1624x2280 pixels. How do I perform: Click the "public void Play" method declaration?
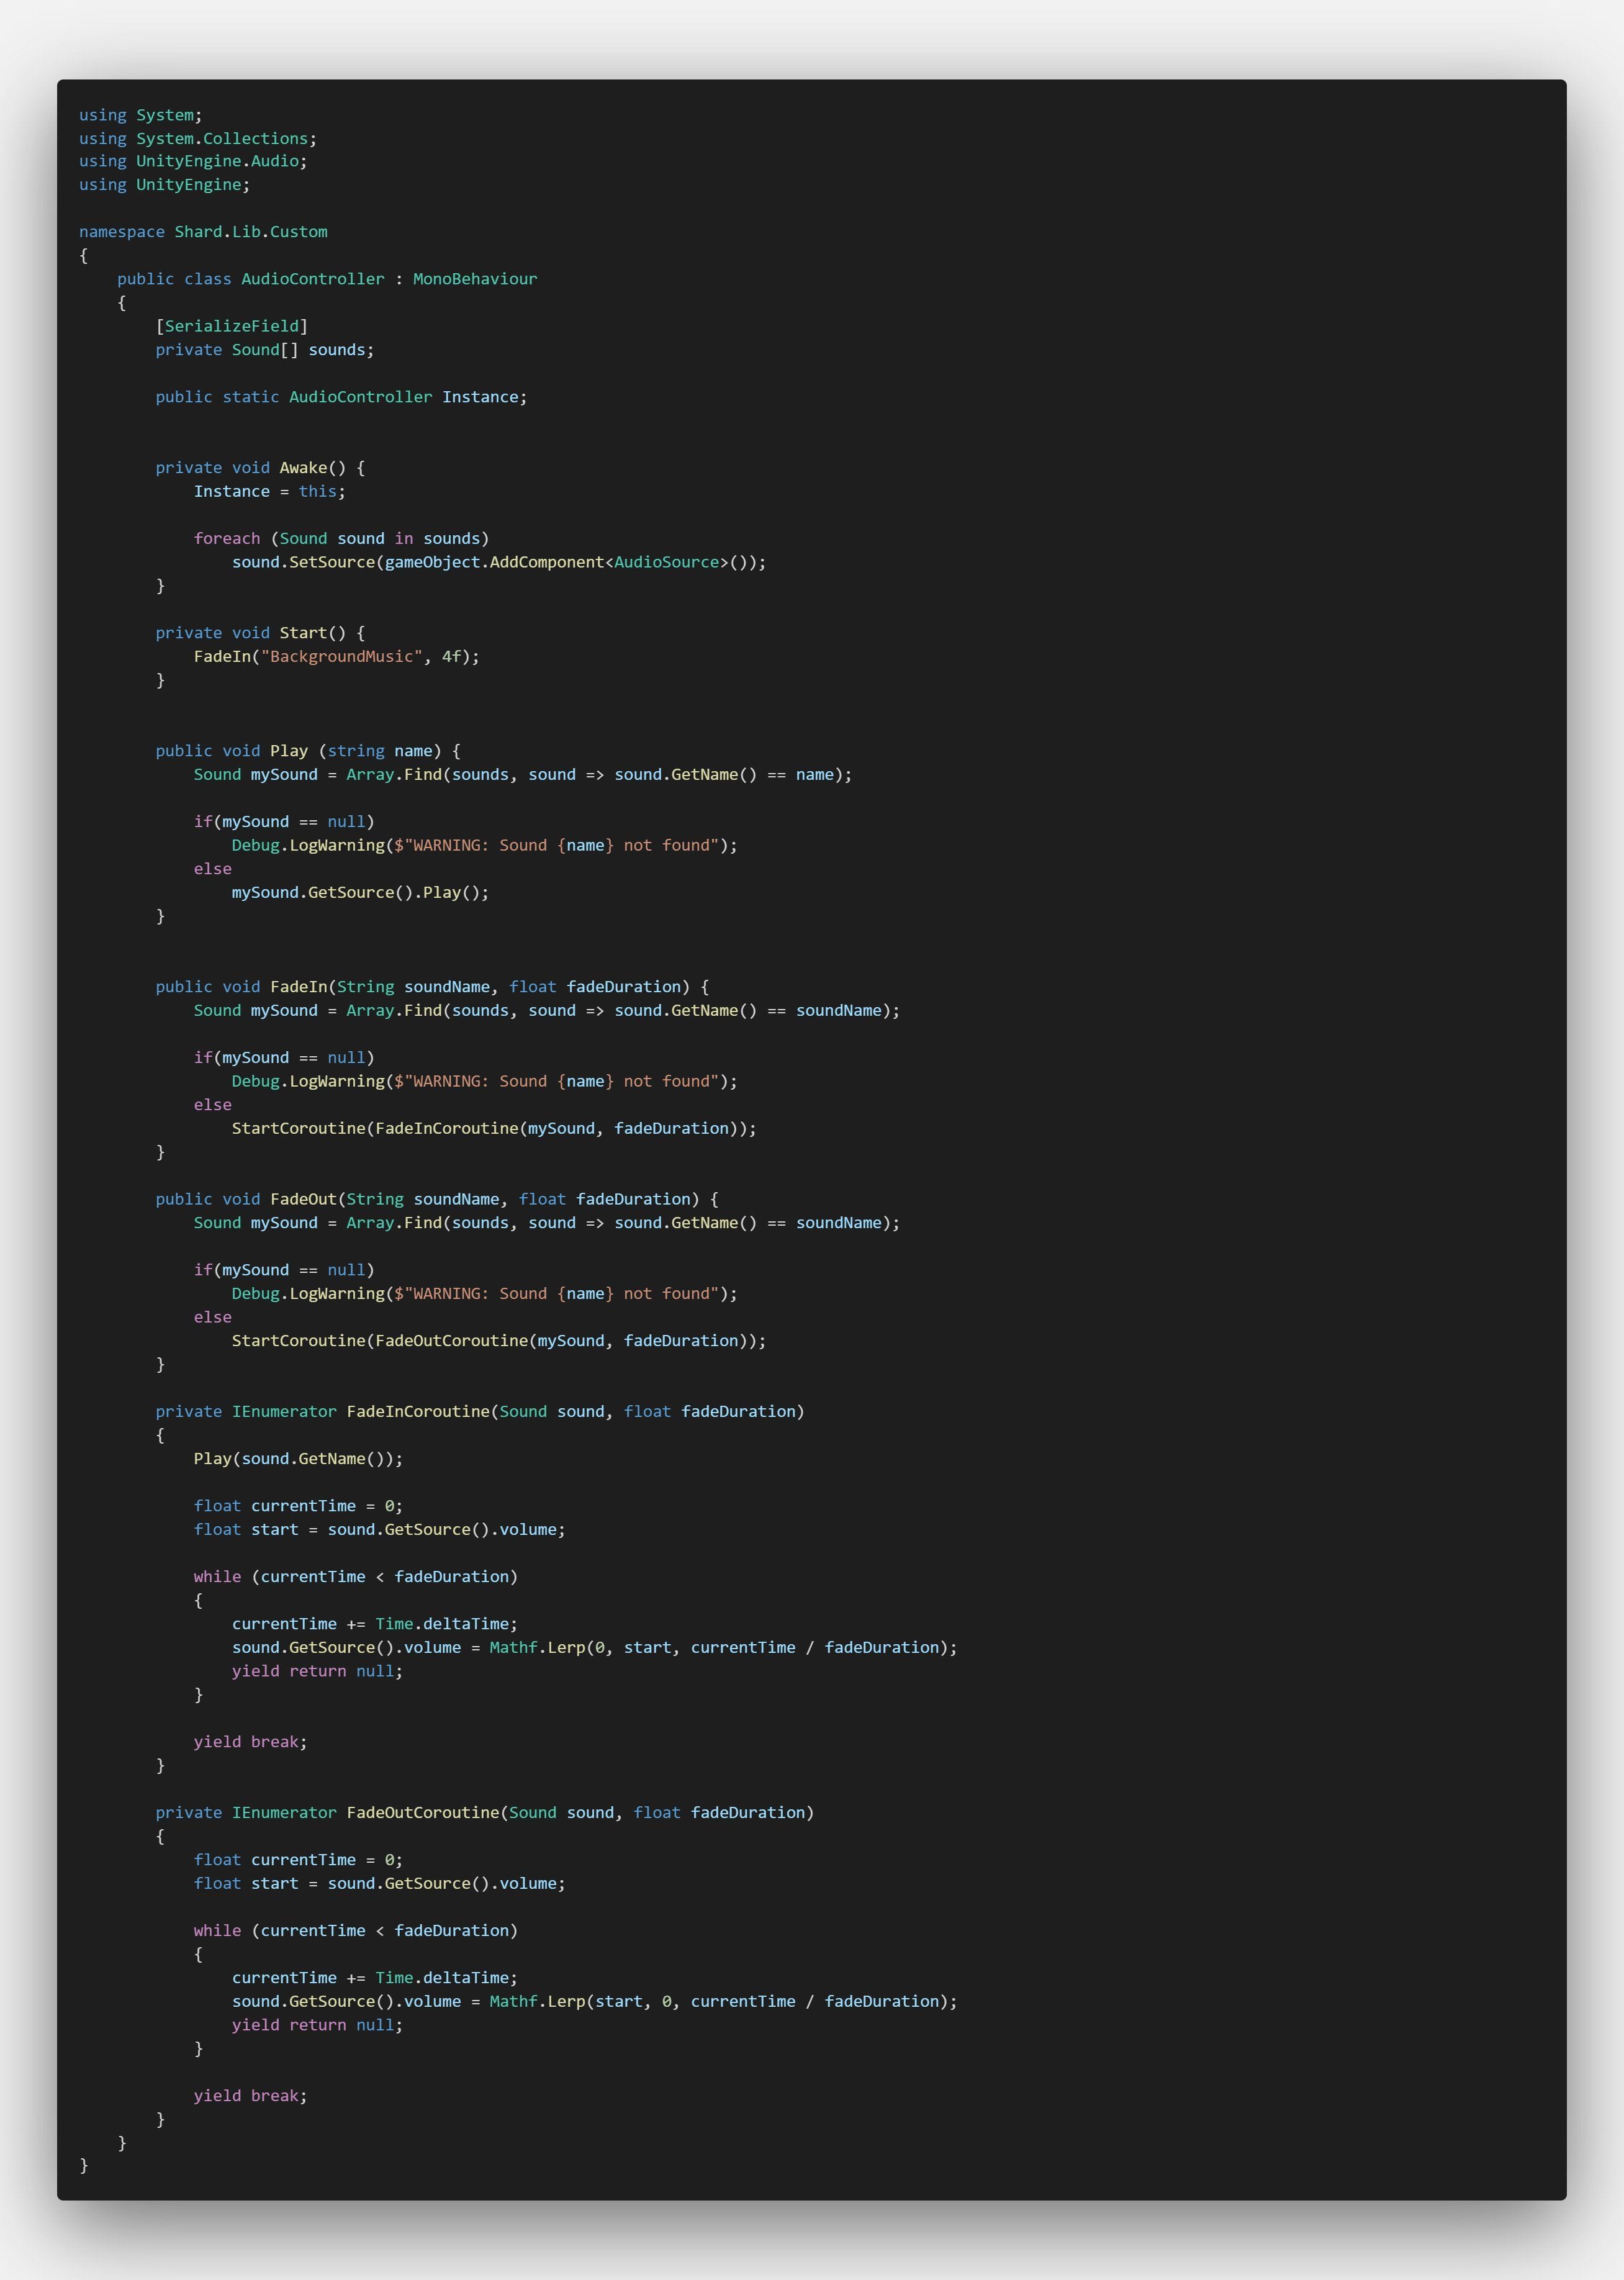(307, 751)
